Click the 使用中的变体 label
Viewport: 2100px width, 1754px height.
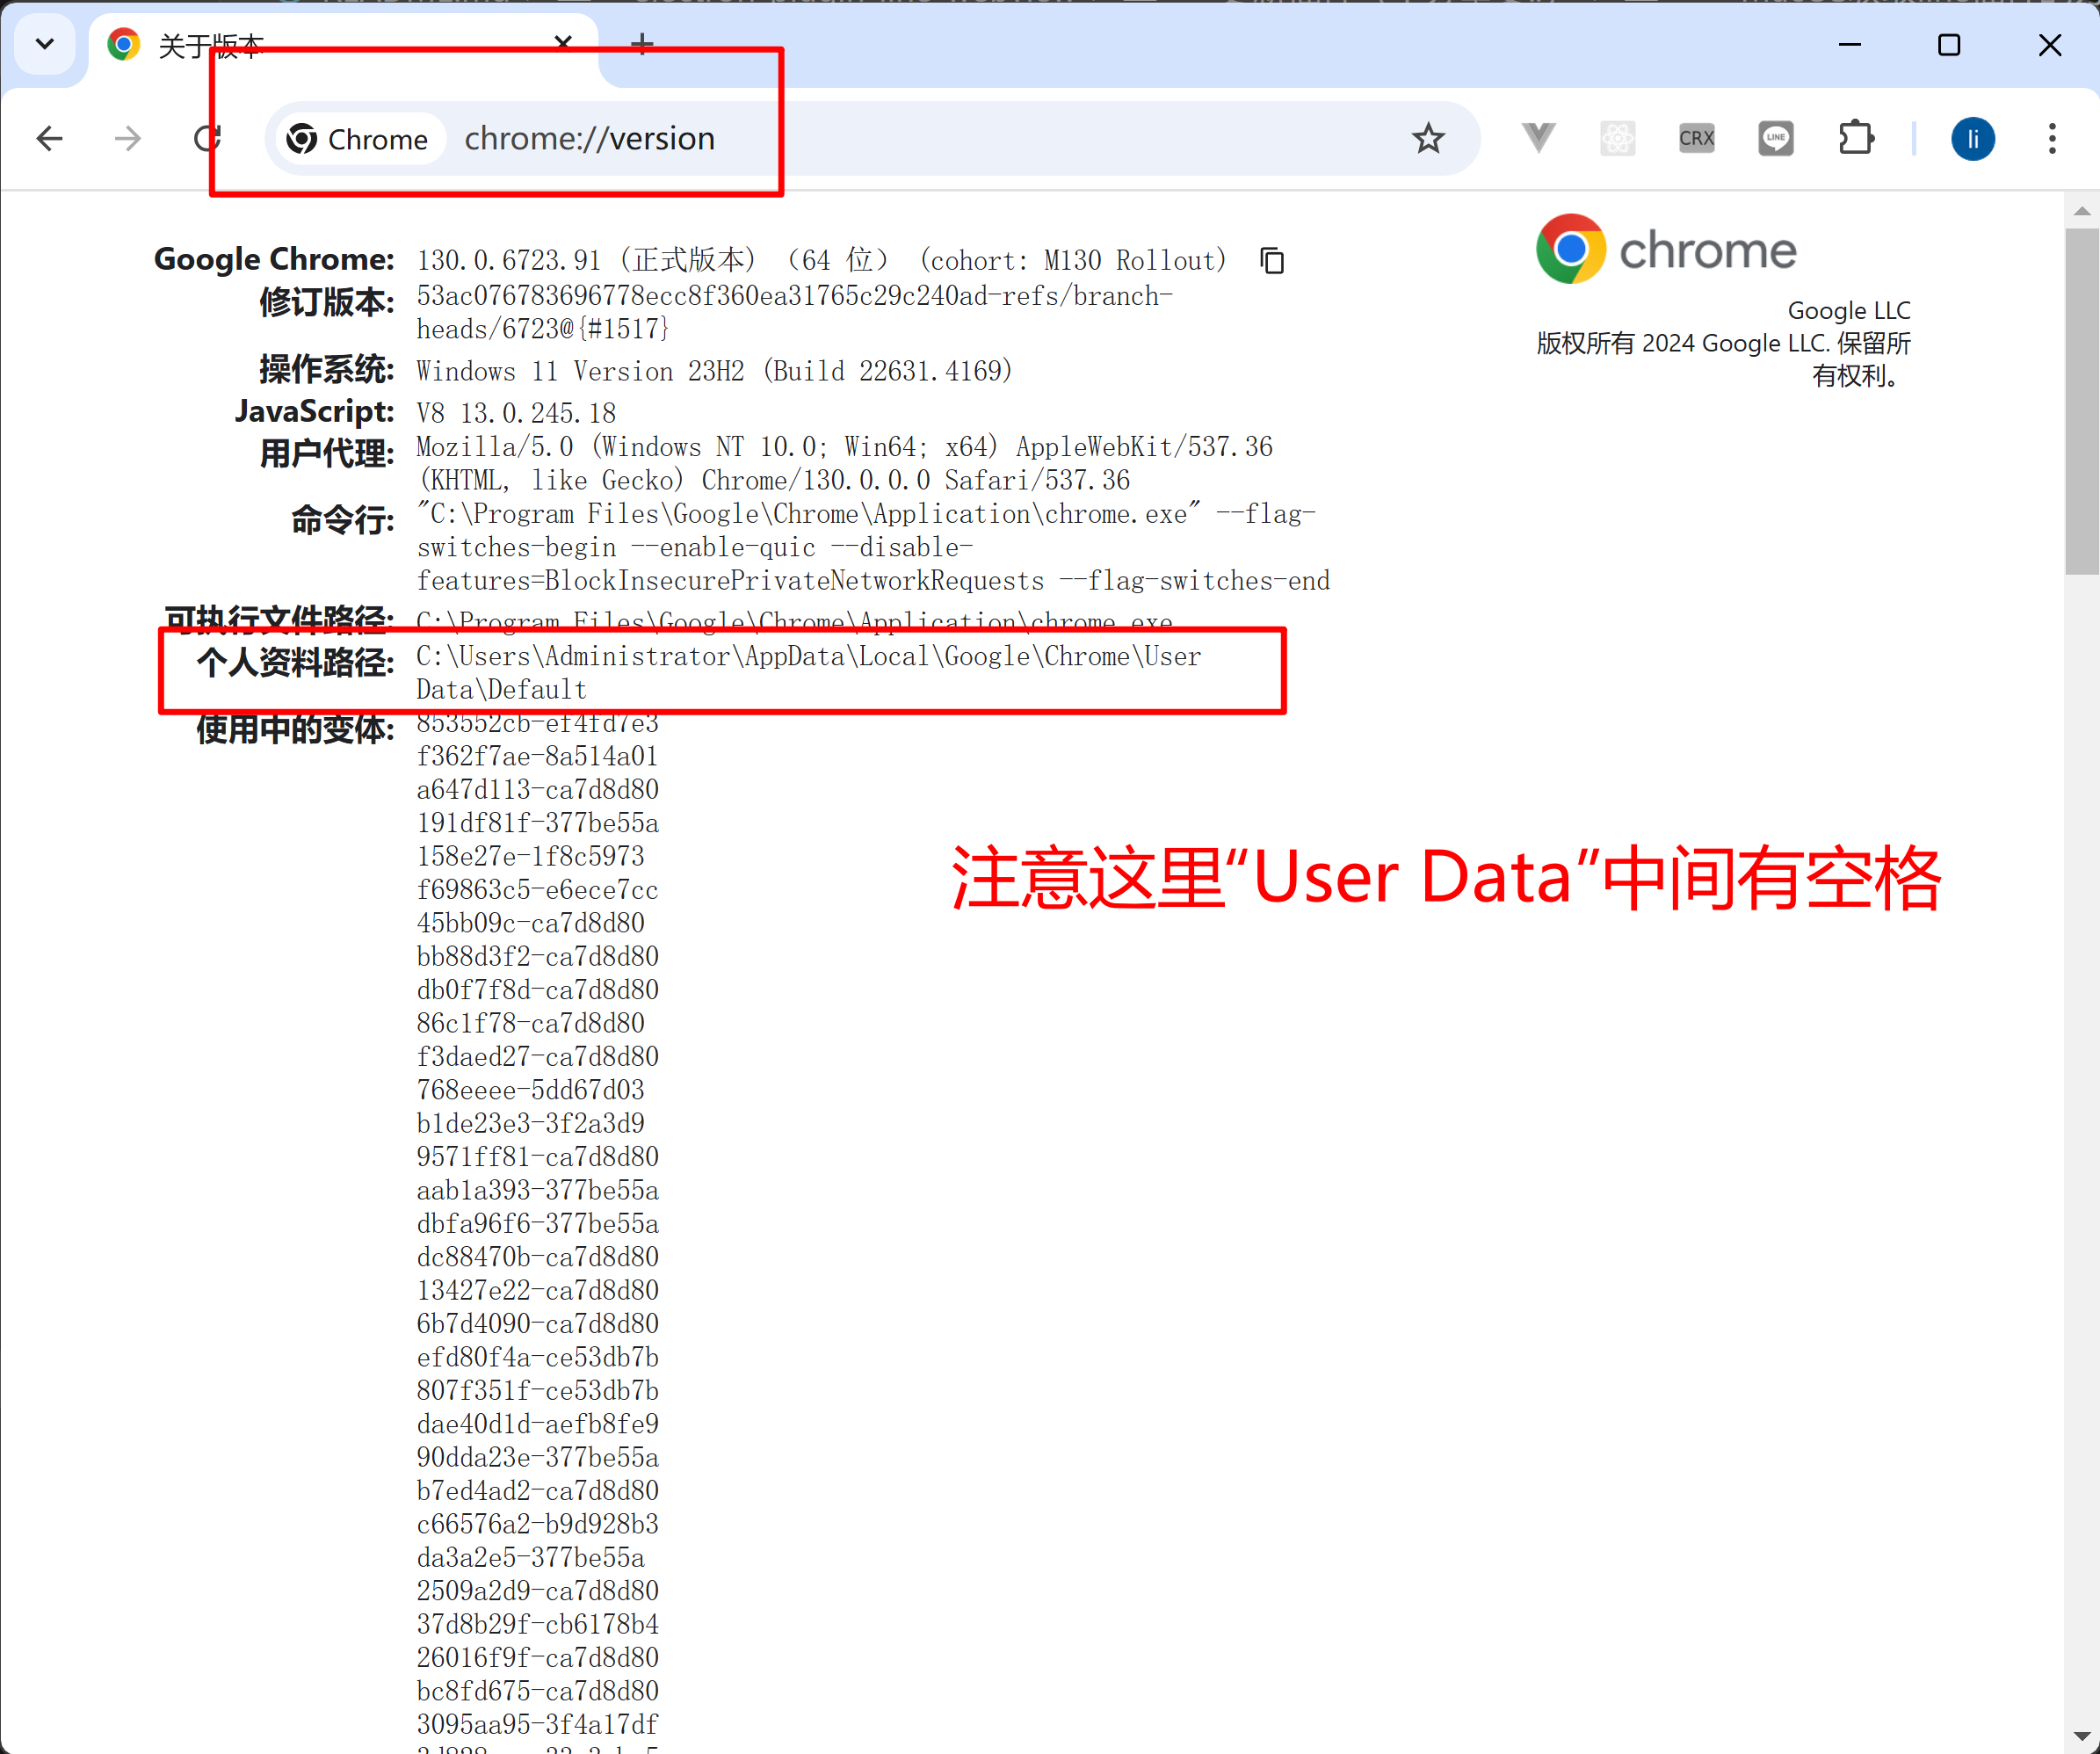pos(295,730)
